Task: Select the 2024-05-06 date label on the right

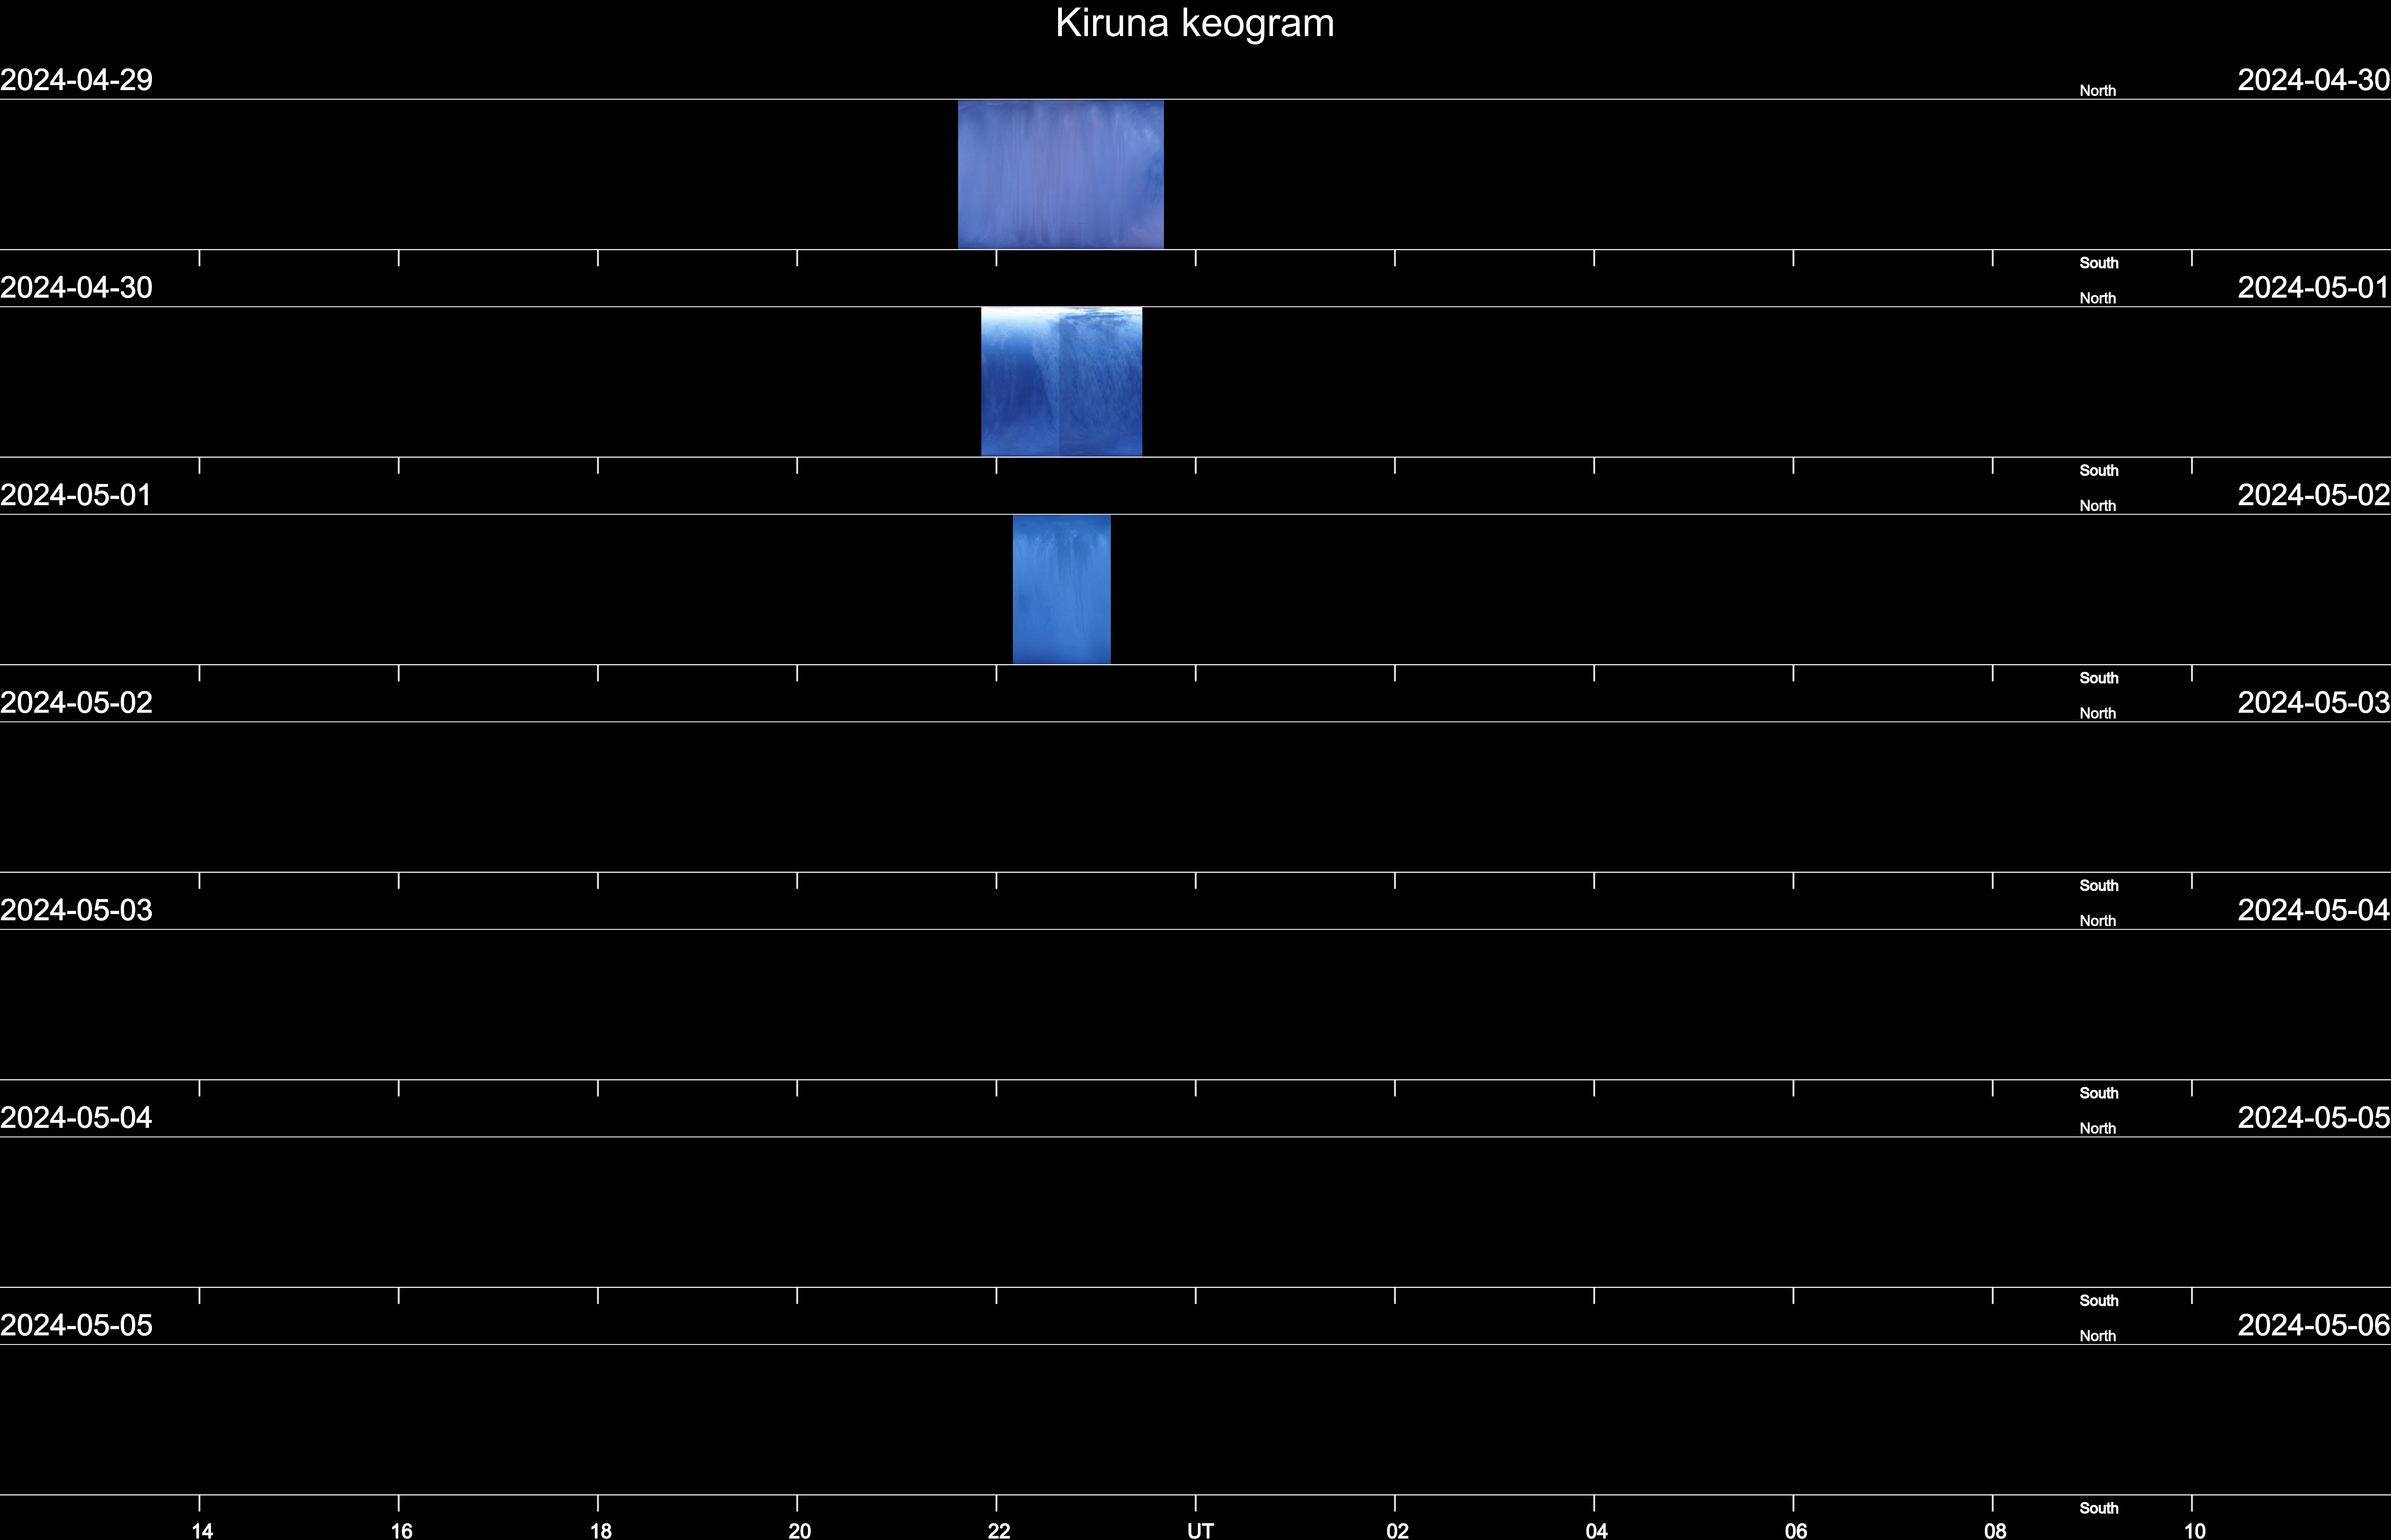Action: pyautogui.click(x=2314, y=1325)
